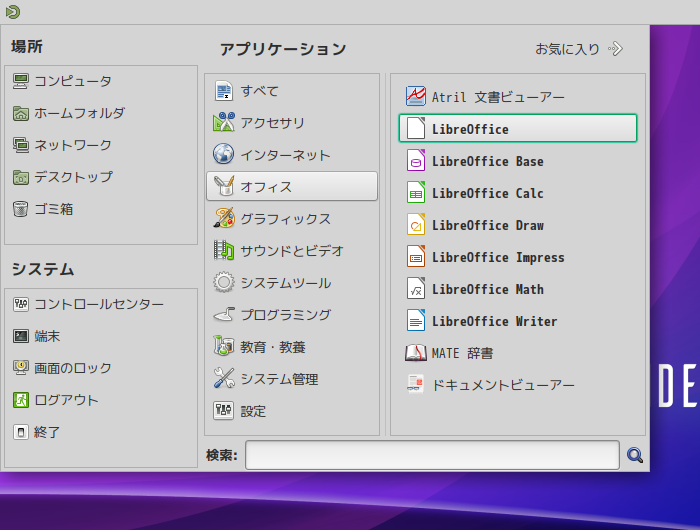Select the システムツール category
700x530 pixels.
click(x=292, y=283)
